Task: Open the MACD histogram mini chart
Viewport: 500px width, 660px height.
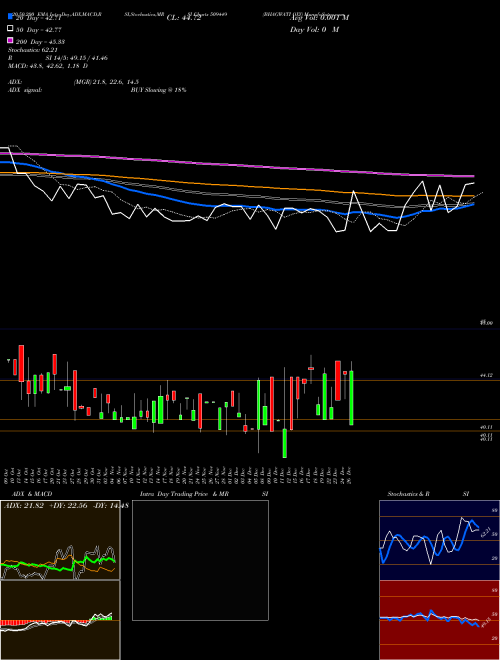Action: [x=60, y=620]
